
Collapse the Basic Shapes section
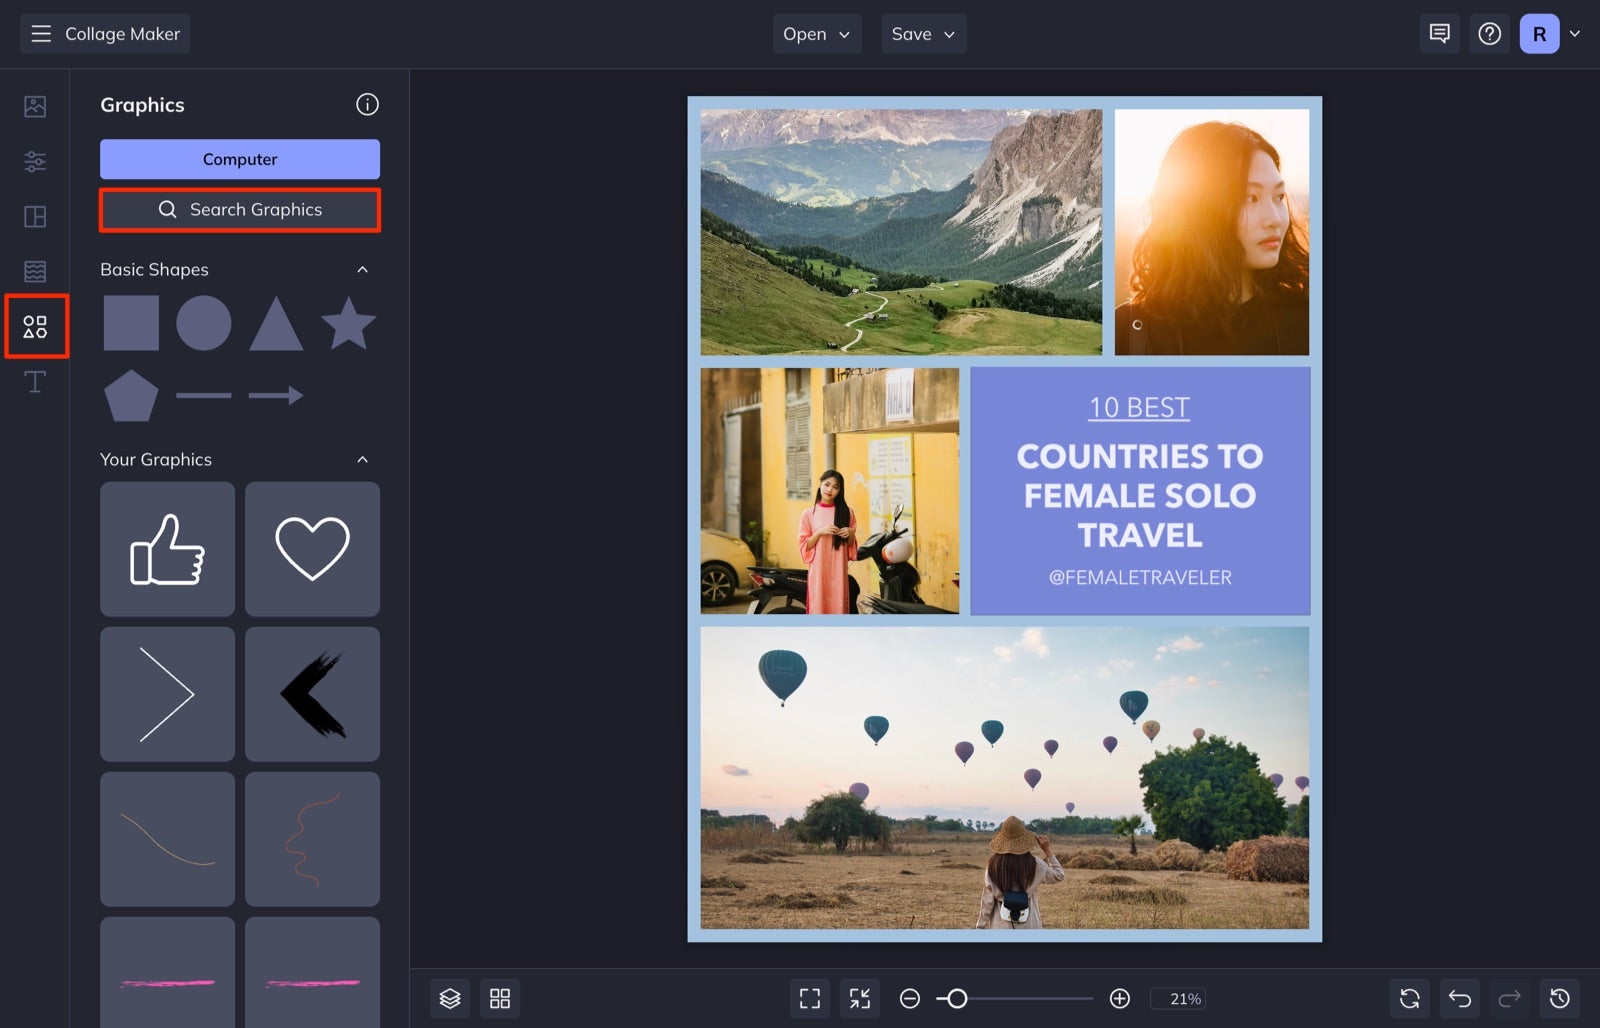(363, 269)
